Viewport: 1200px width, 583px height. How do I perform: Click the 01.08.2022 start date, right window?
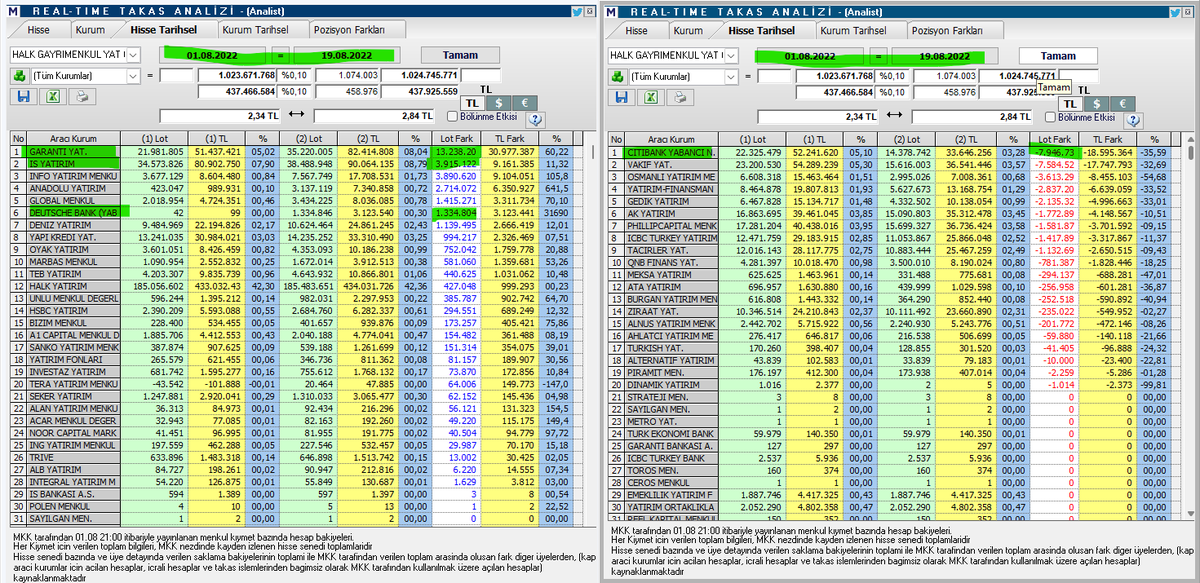point(808,55)
